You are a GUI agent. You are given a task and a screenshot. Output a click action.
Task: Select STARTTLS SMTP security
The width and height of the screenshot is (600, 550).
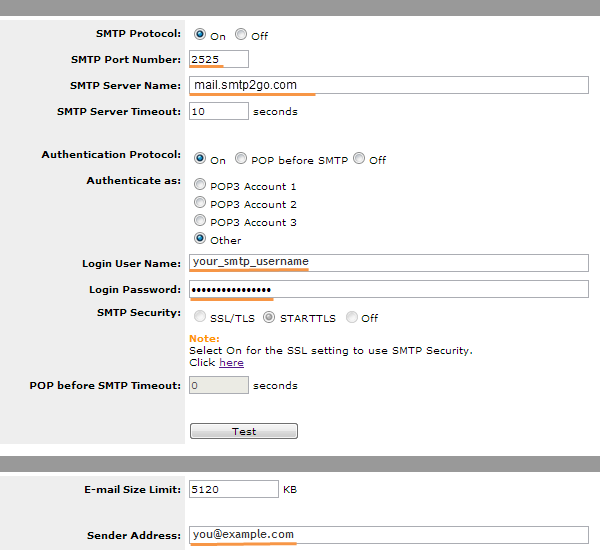tap(269, 317)
